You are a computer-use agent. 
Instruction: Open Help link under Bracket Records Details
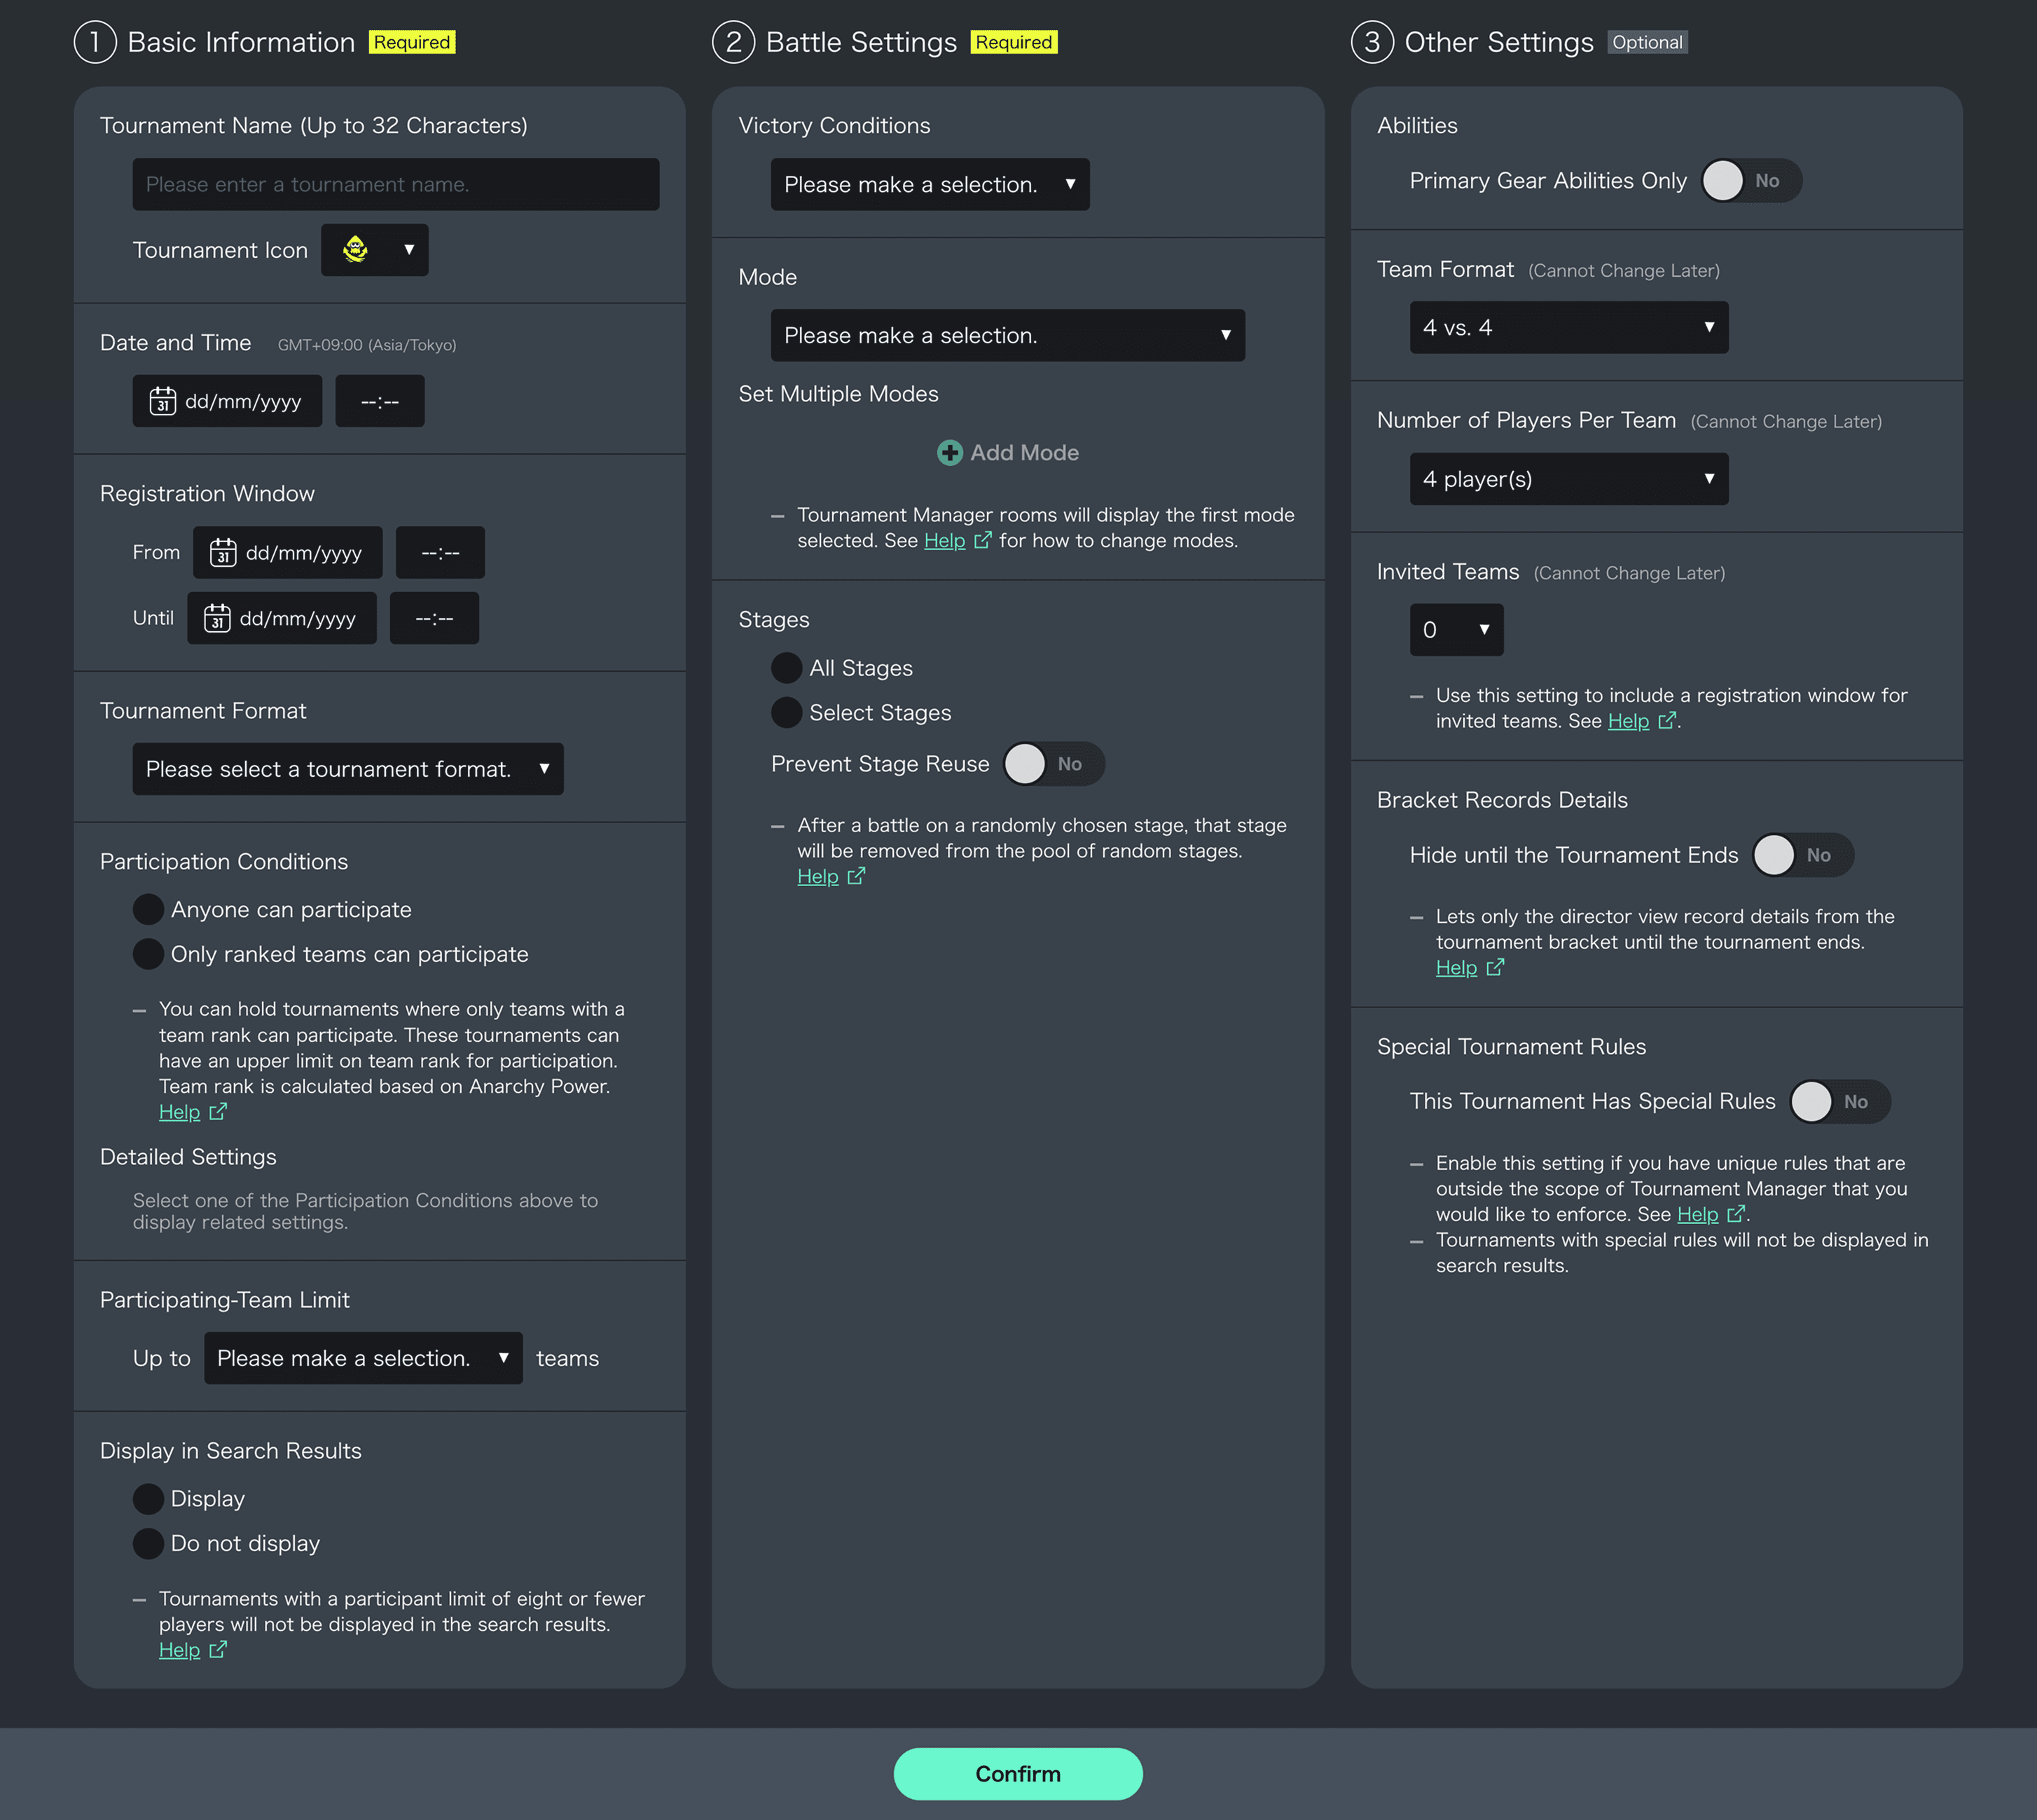coord(1456,968)
